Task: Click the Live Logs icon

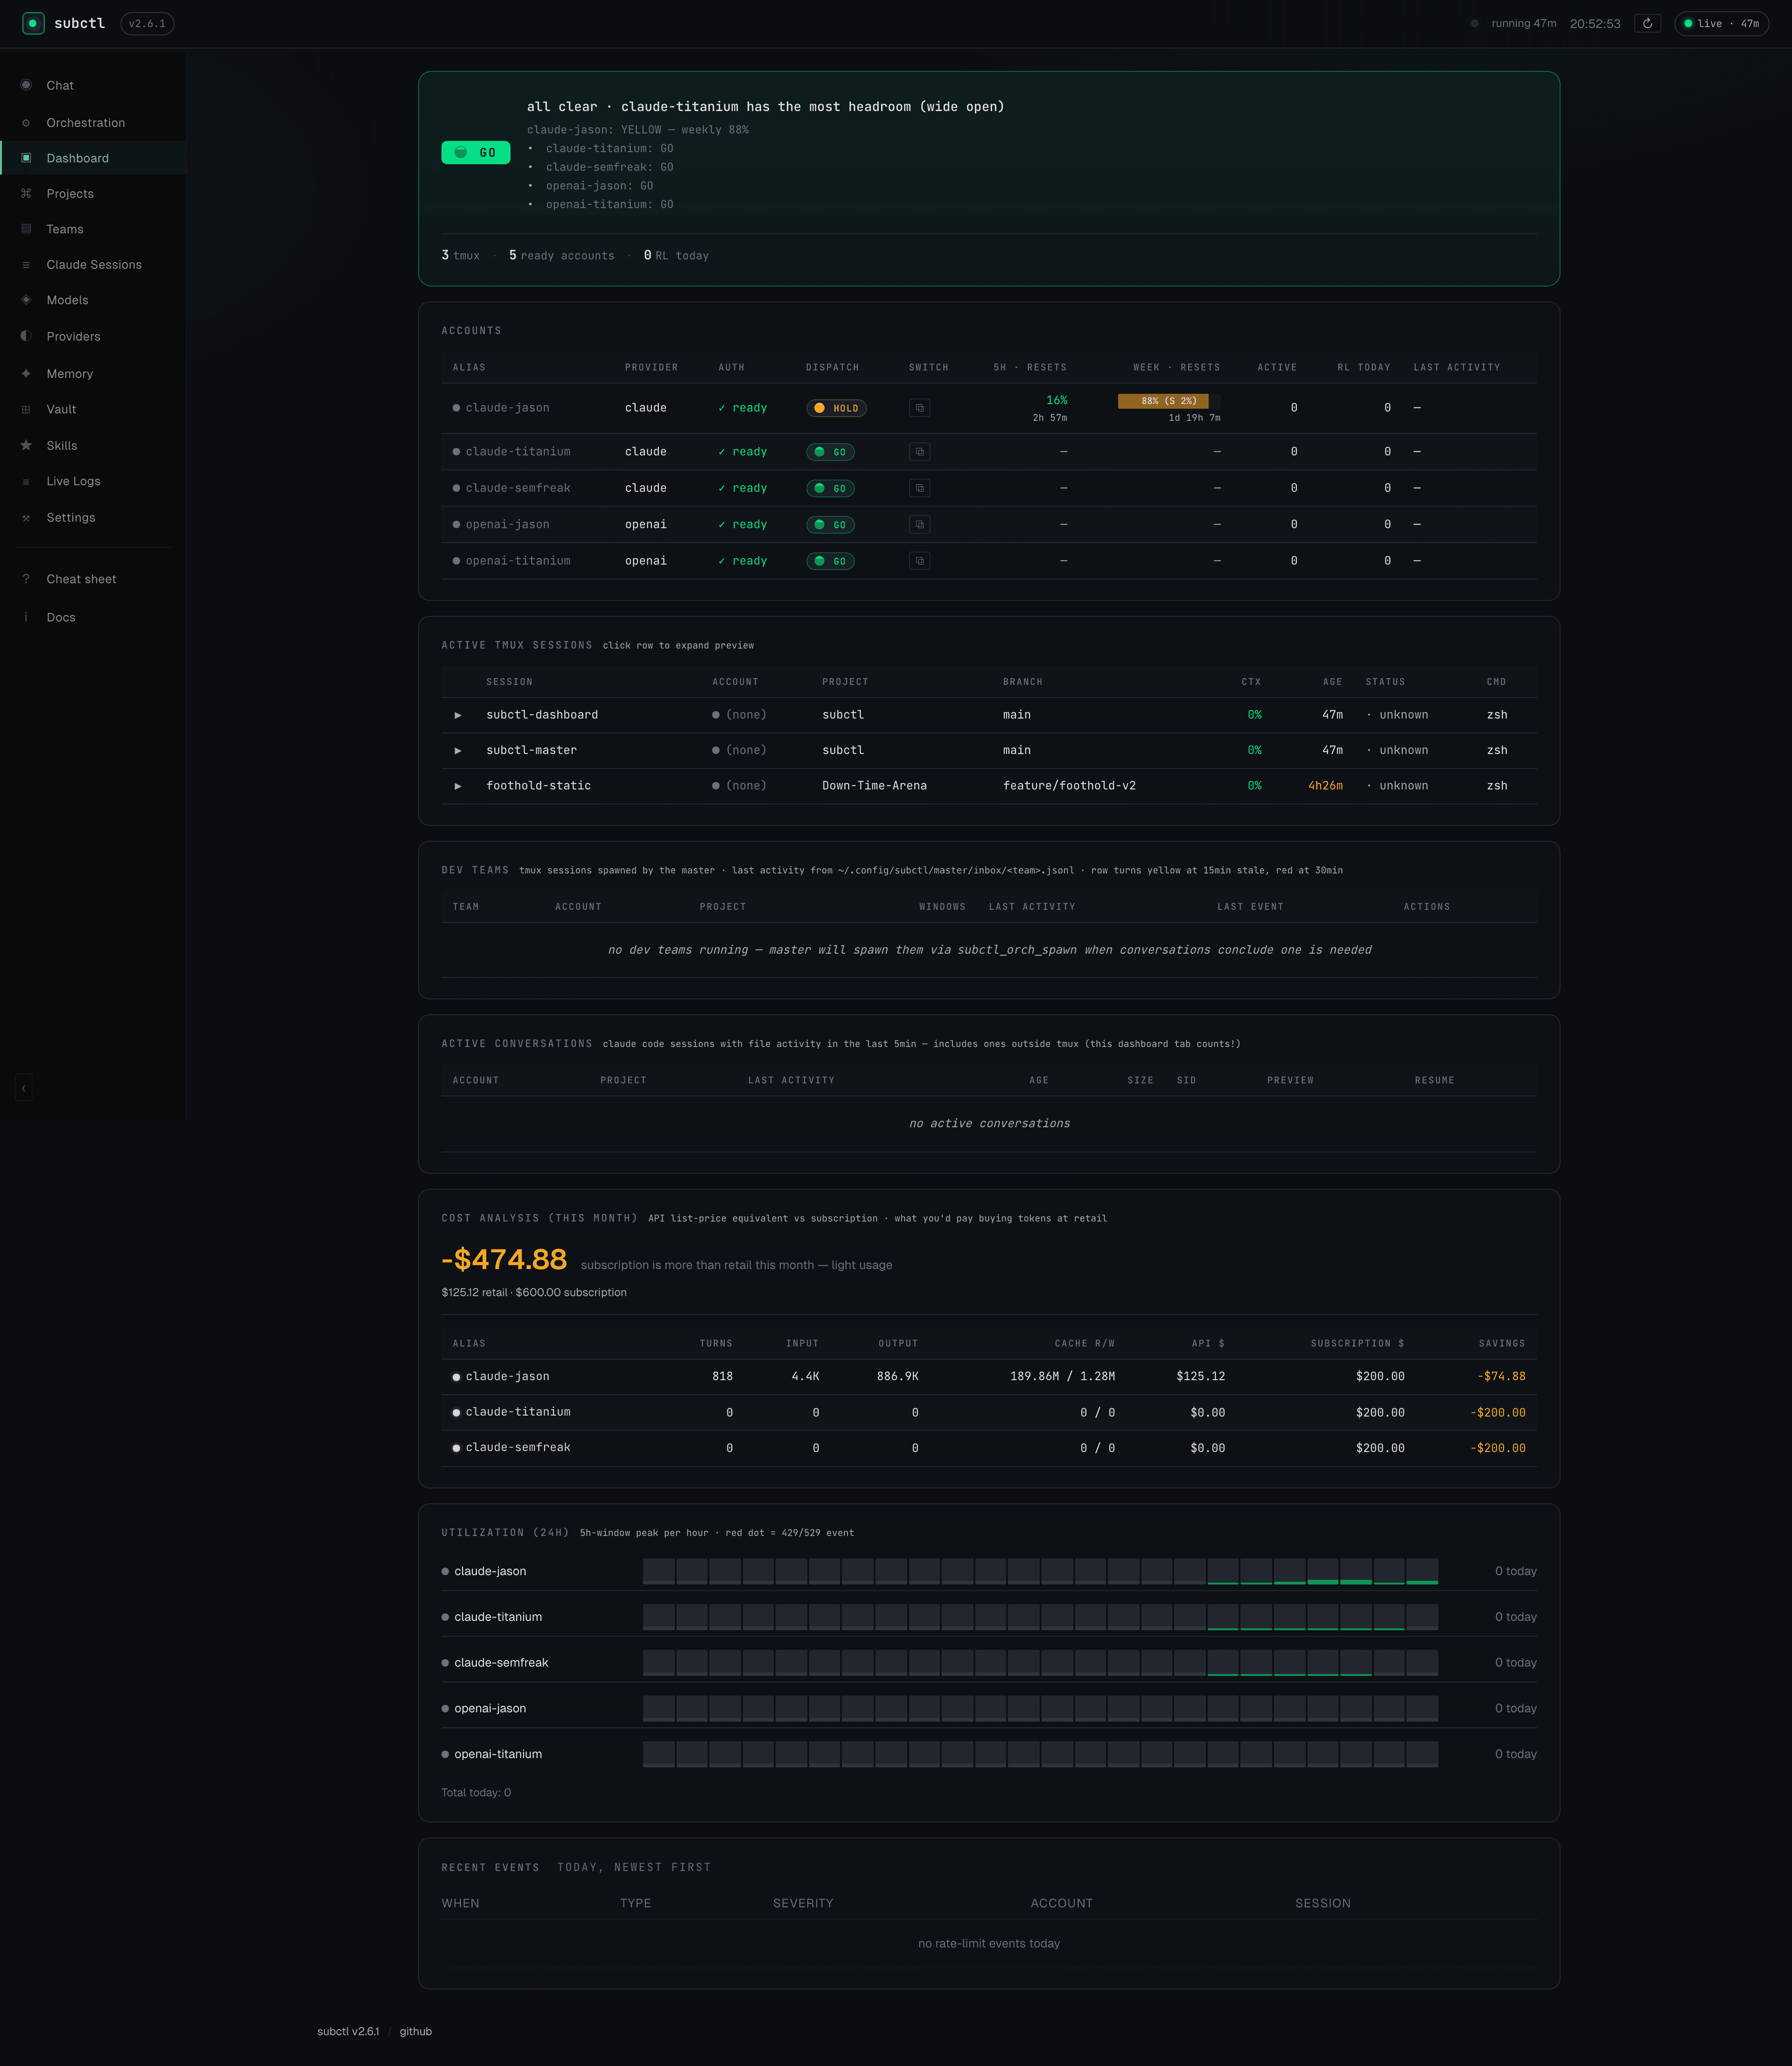Action: [x=26, y=481]
